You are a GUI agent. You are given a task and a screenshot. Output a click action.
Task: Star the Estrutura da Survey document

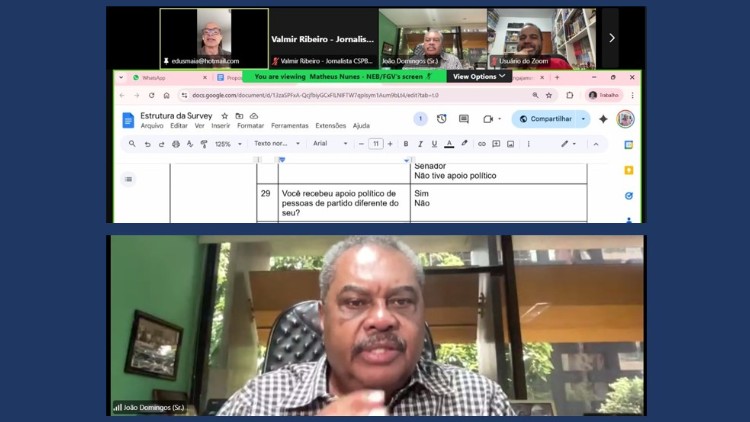coord(224,116)
